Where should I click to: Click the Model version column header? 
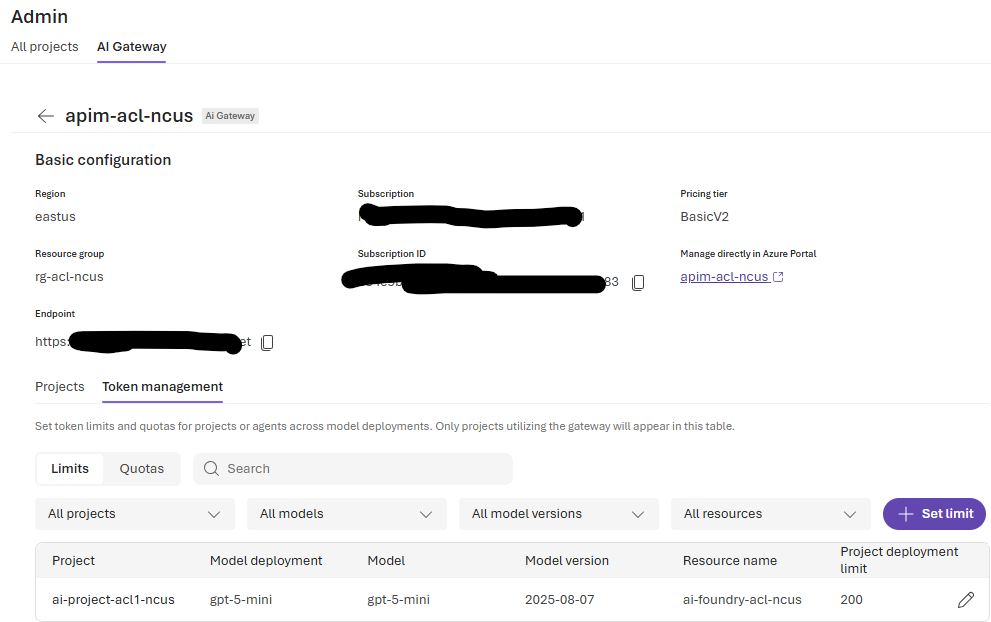click(567, 561)
